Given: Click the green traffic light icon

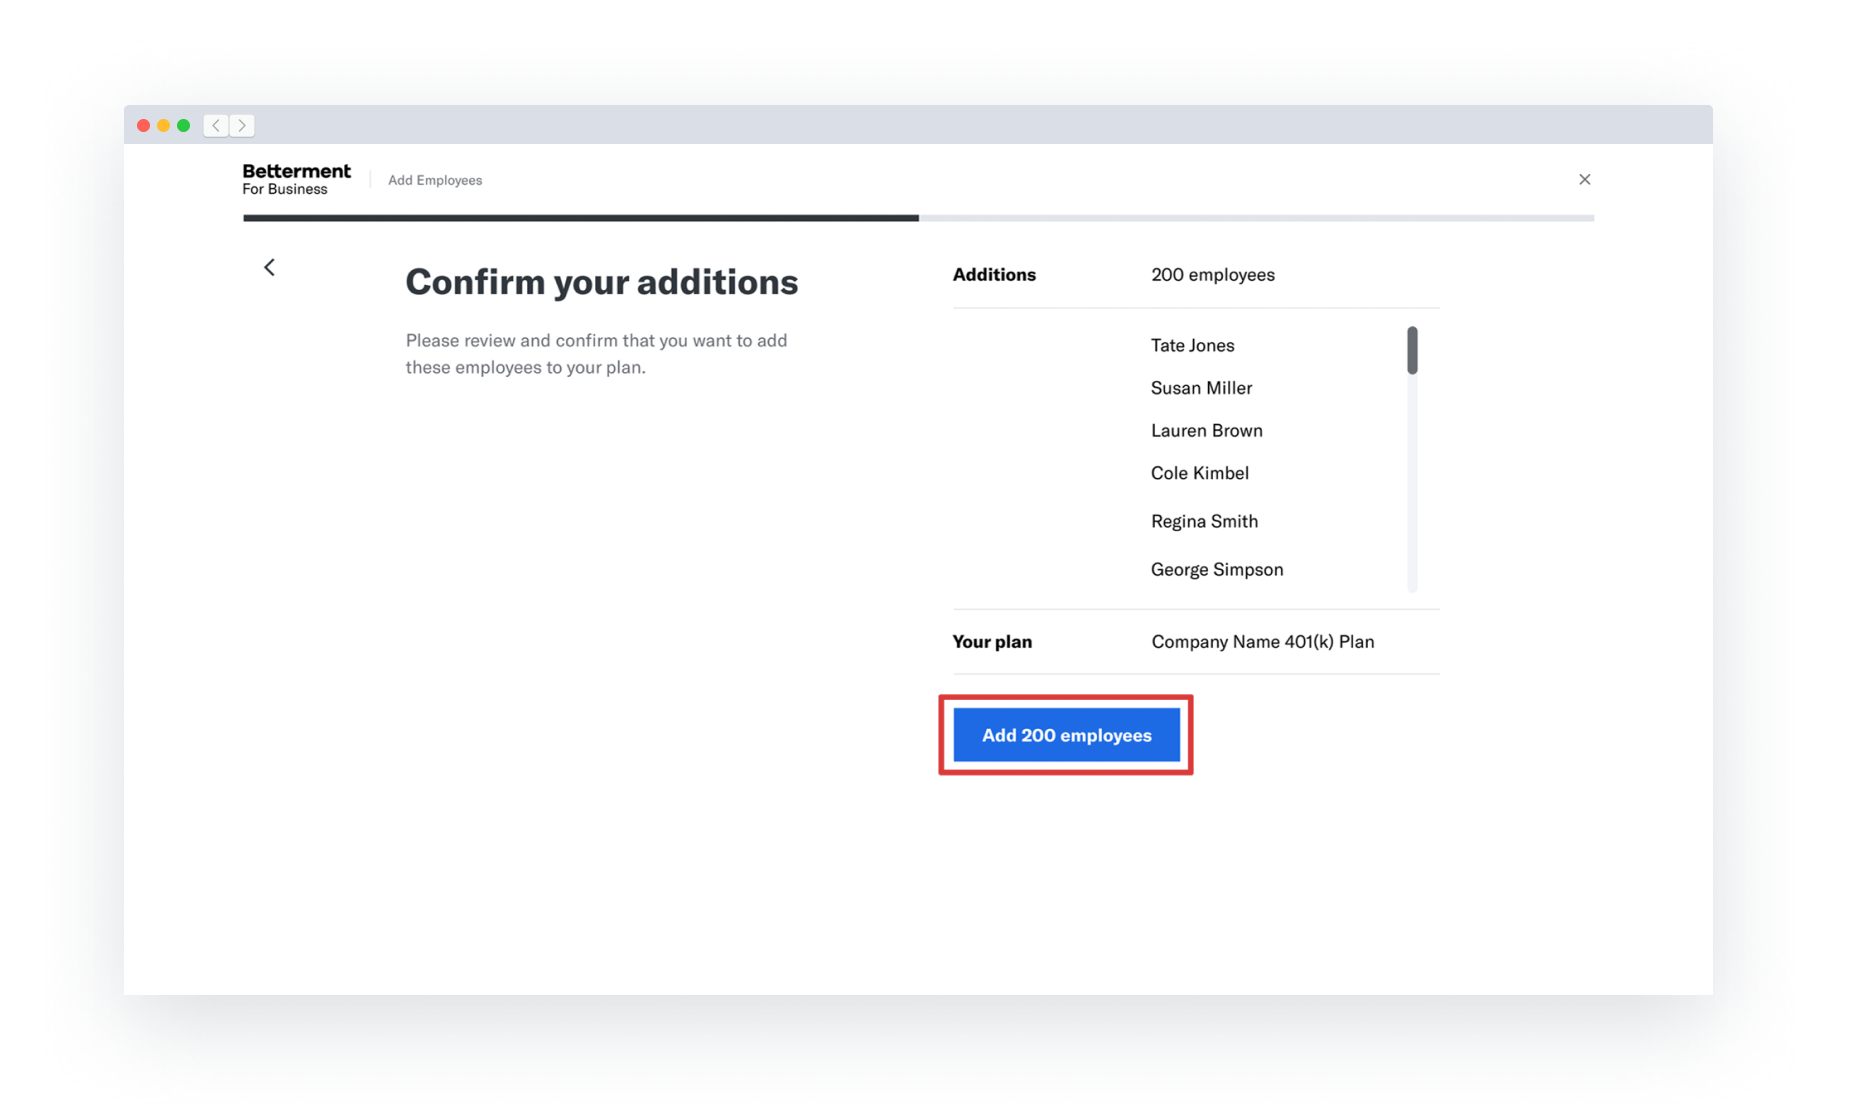Looking at the screenshot, I should [184, 124].
